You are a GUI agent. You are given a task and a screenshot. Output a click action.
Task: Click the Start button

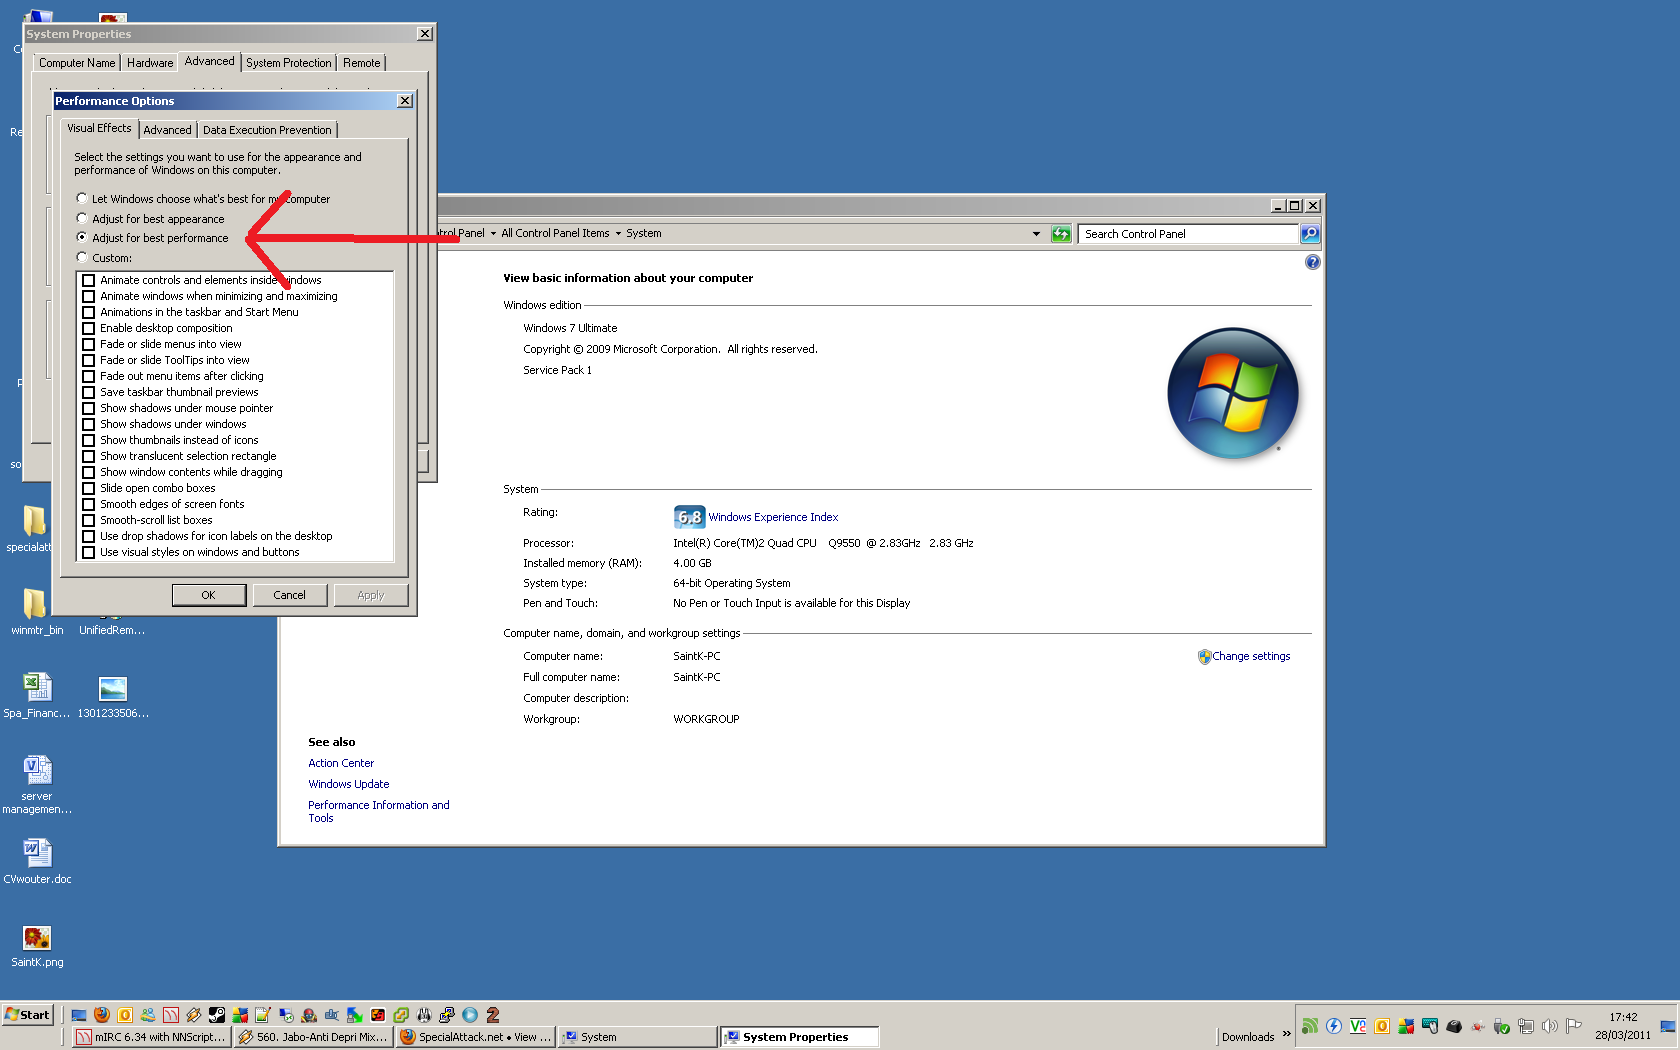pyautogui.click(x=28, y=1015)
